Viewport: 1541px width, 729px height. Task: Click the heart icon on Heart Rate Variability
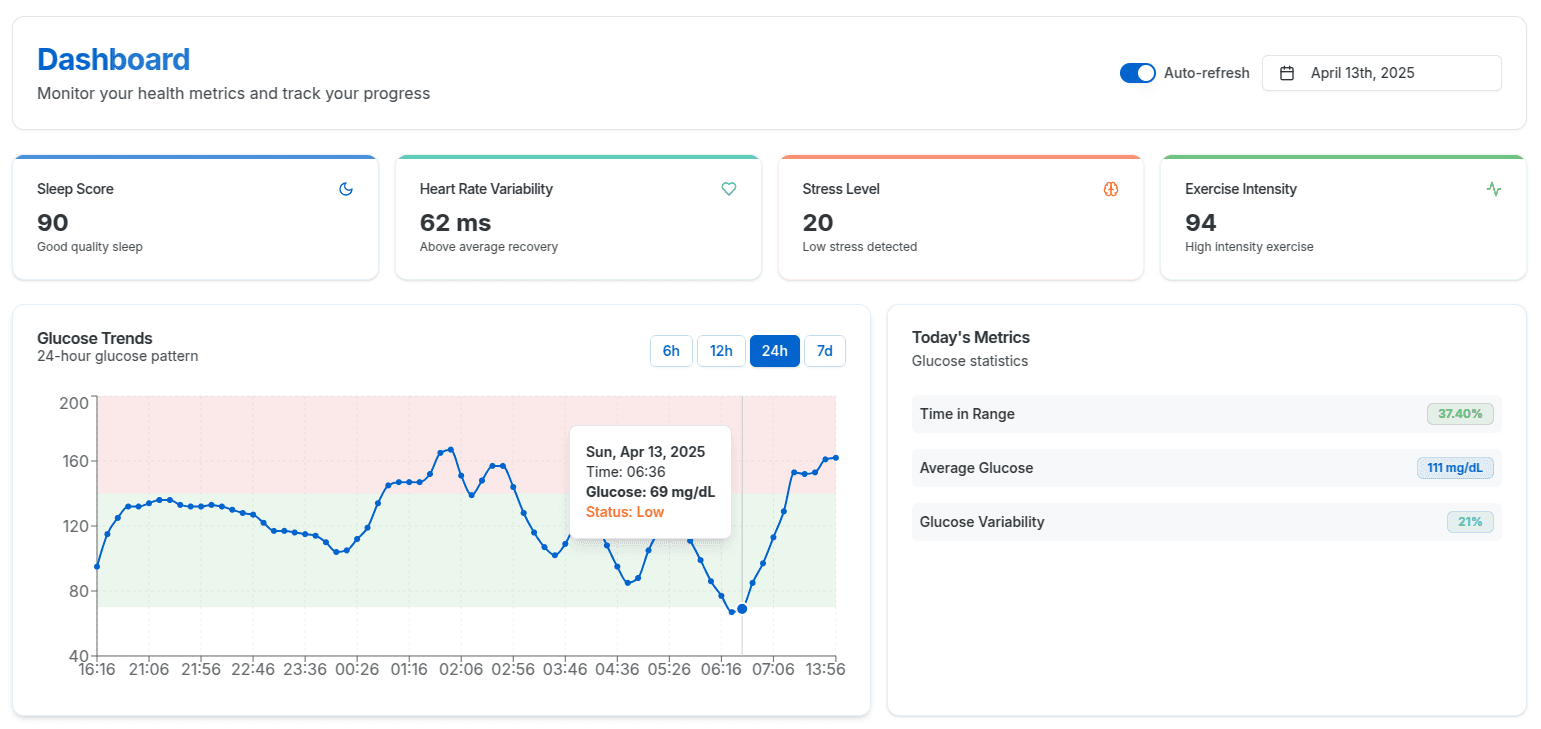729,189
